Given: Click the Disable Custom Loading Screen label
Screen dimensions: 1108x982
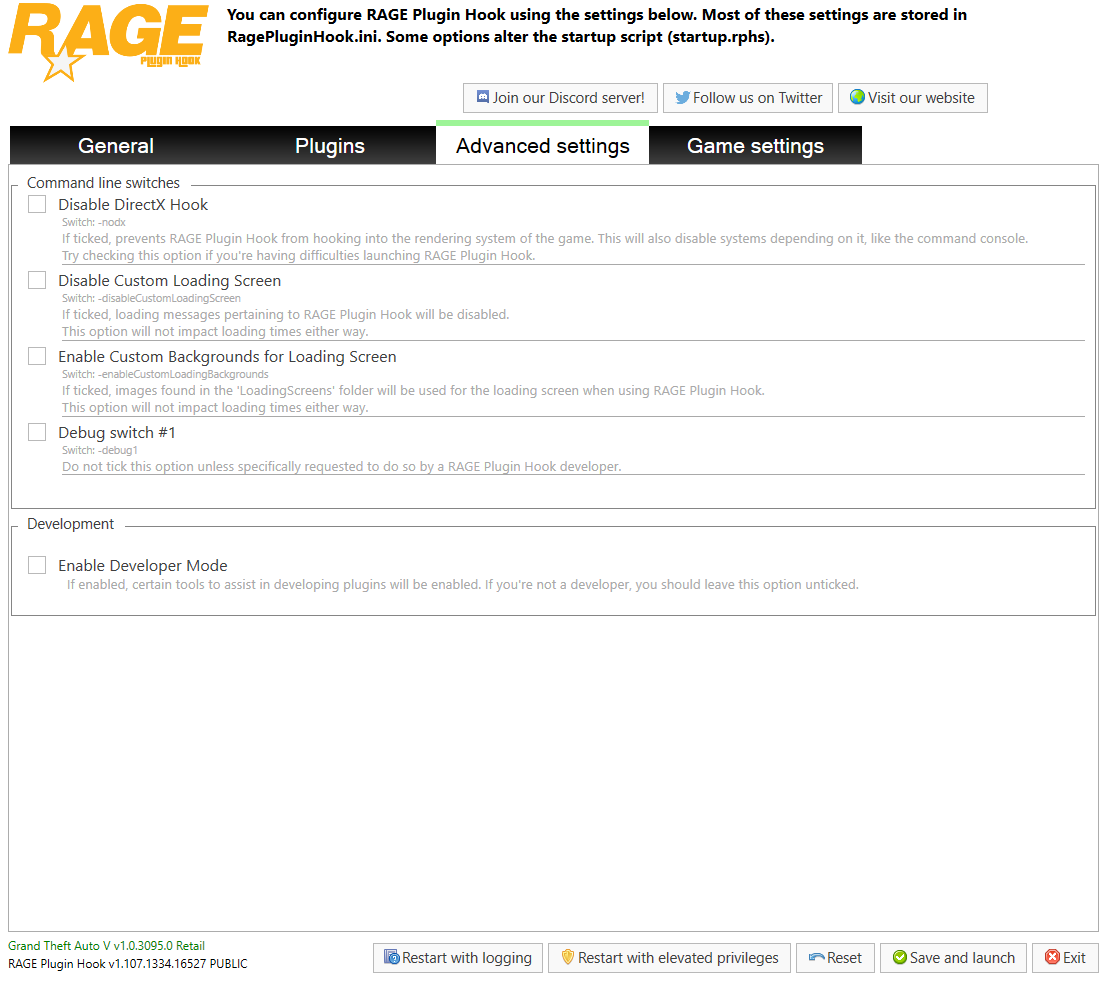Looking at the screenshot, I should 170,280.
